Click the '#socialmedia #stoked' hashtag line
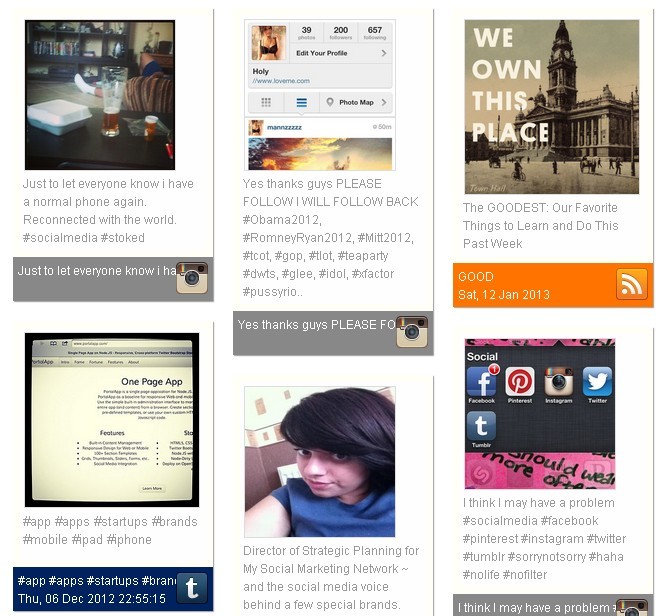This screenshot has height=616, width=664. click(83, 238)
